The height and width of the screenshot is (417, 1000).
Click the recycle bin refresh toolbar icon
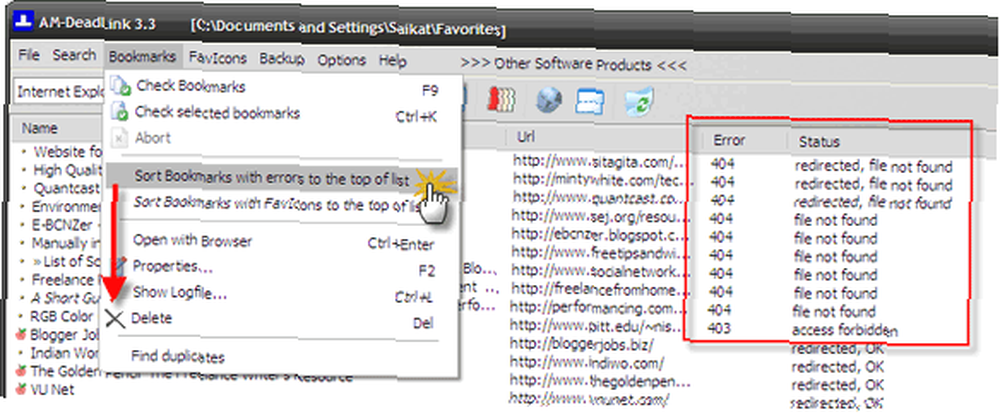click(638, 101)
